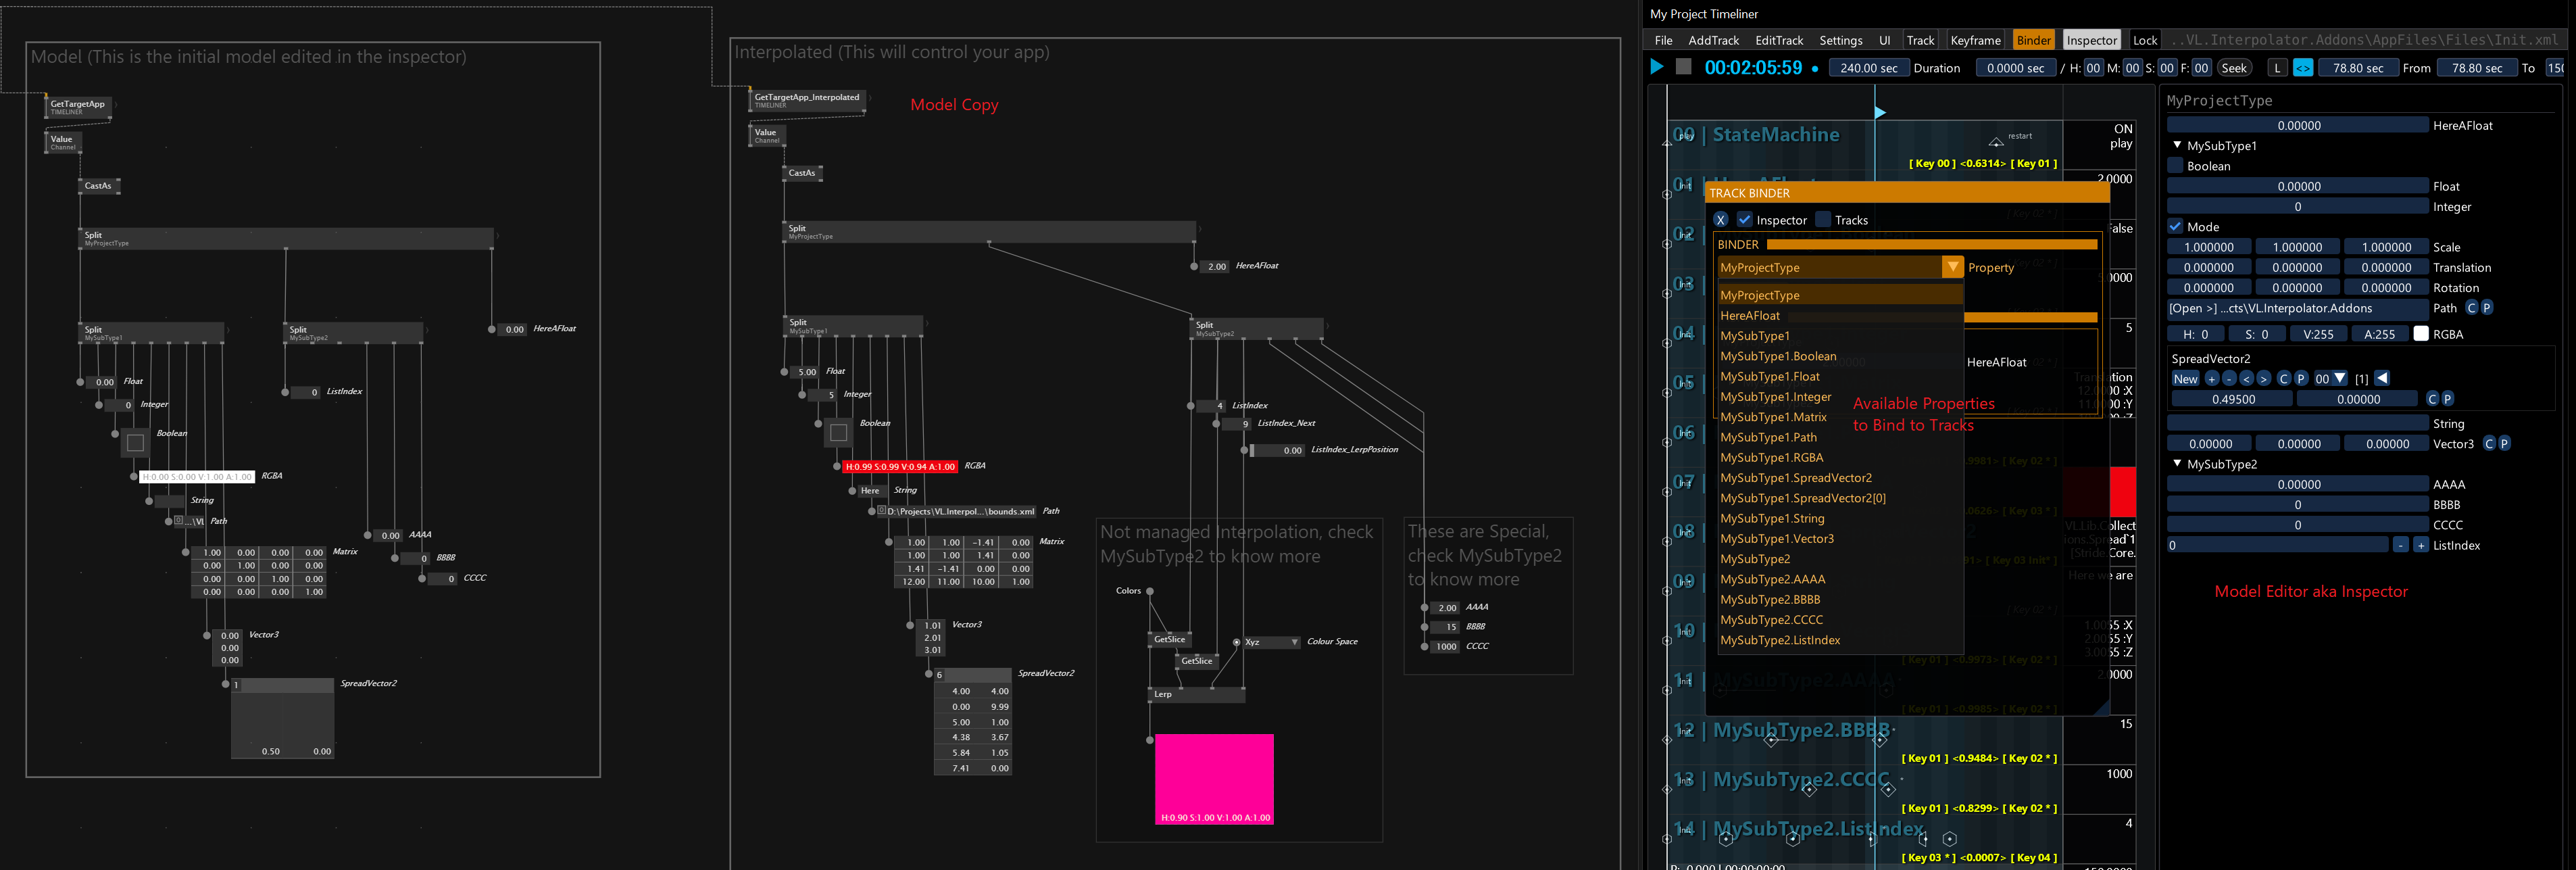Toggle the Lock button
2576x870 pixels.
coord(2144,40)
